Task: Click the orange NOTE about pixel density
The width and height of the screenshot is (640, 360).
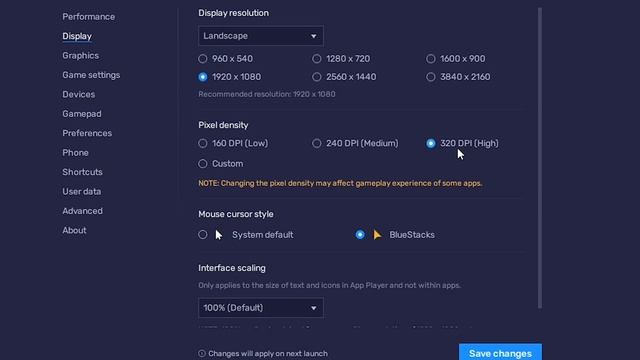Action: coord(340,183)
